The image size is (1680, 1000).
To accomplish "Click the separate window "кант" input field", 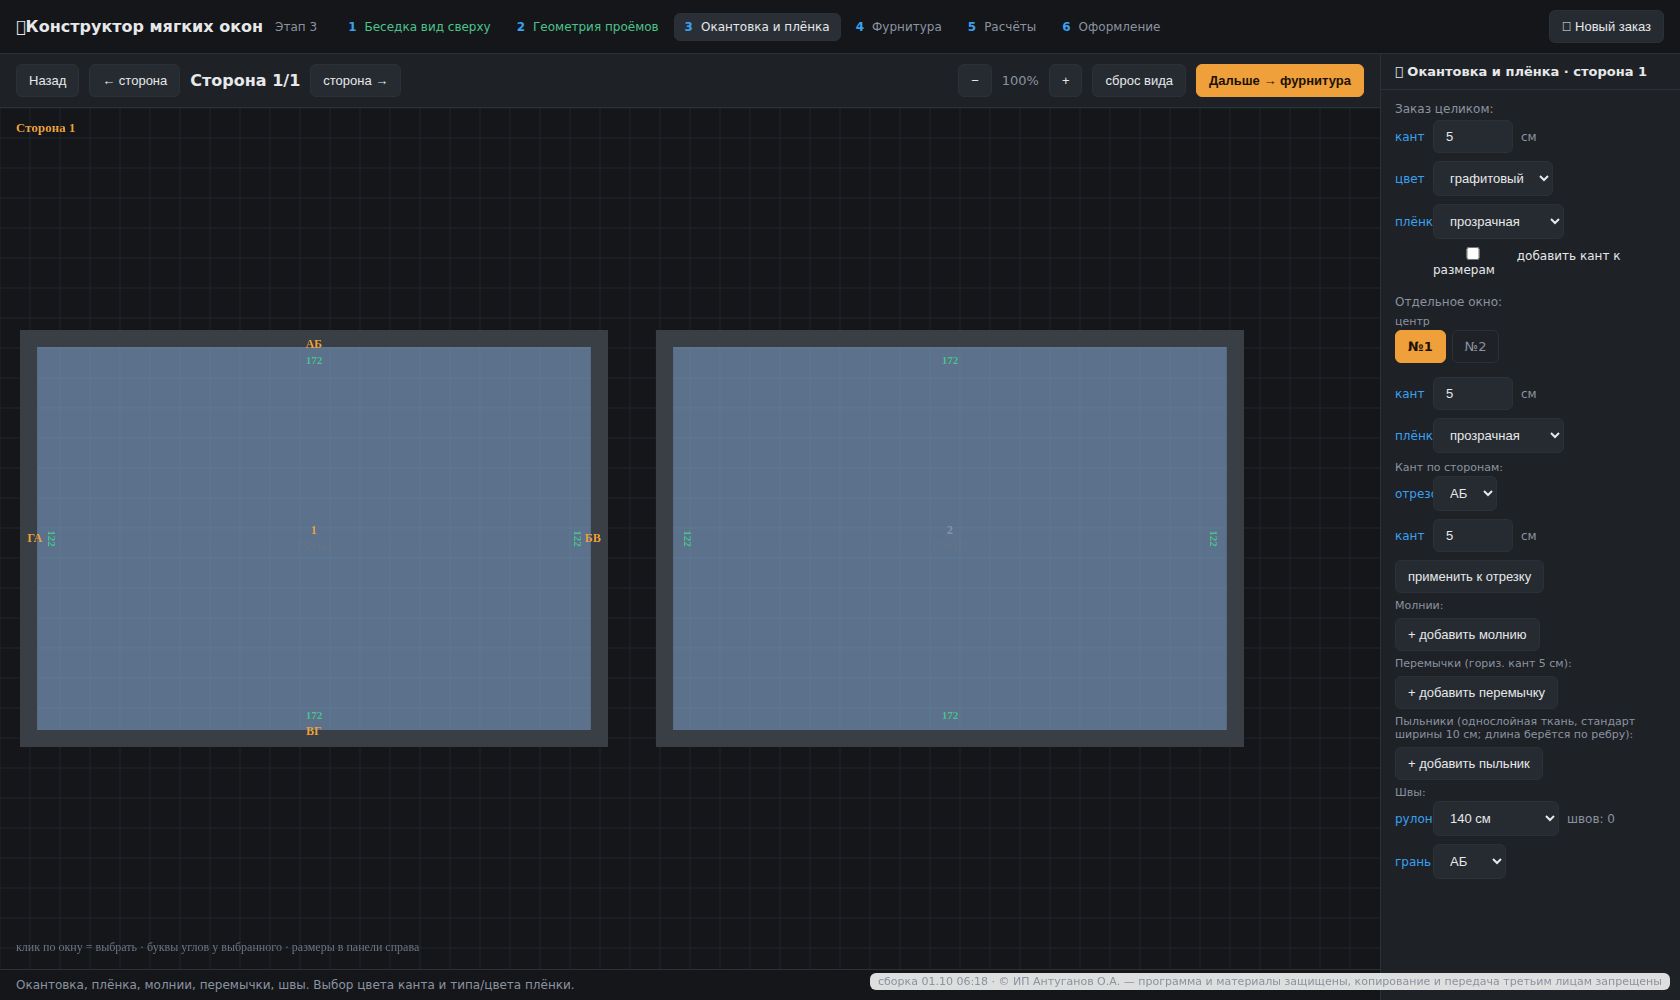I will click(1473, 394).
